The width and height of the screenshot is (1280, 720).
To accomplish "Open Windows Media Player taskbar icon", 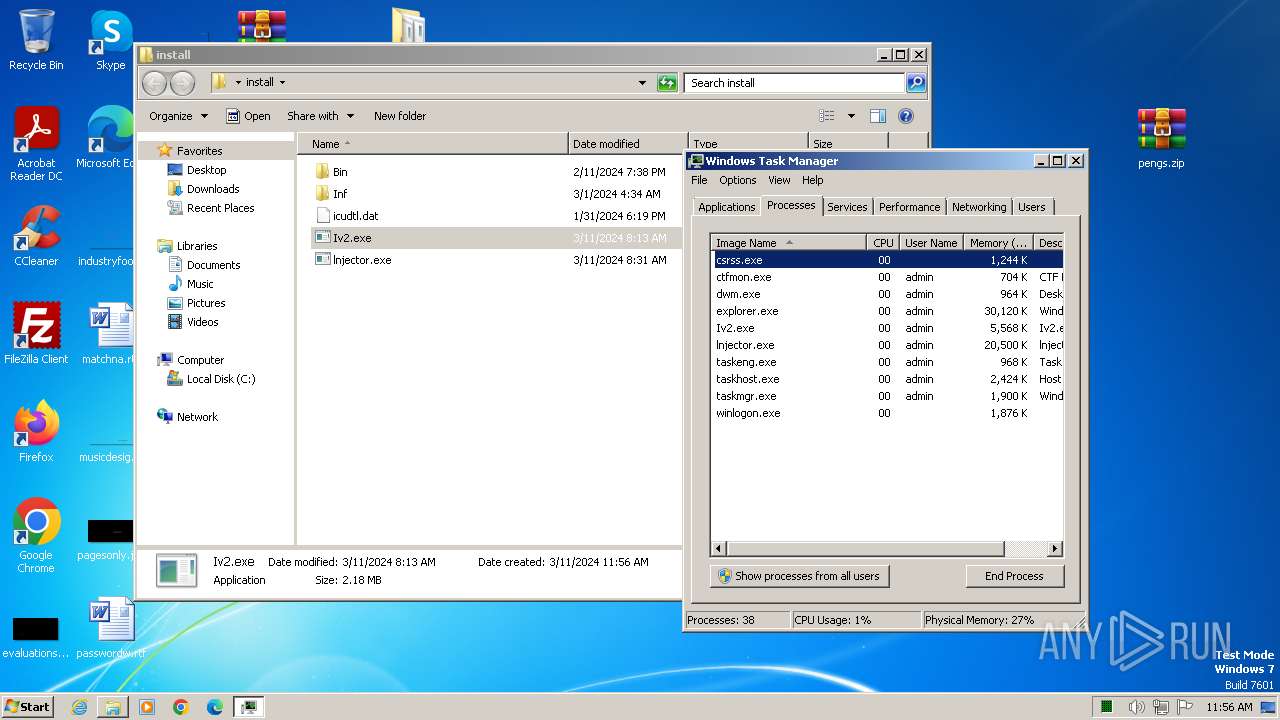I will click(x=147, y=707).
